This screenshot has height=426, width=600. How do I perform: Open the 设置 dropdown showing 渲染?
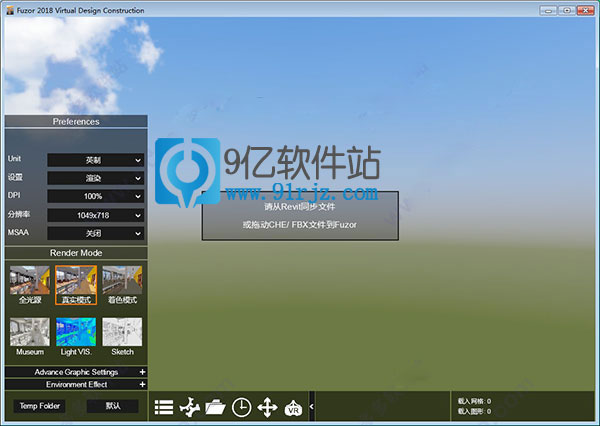95,178
